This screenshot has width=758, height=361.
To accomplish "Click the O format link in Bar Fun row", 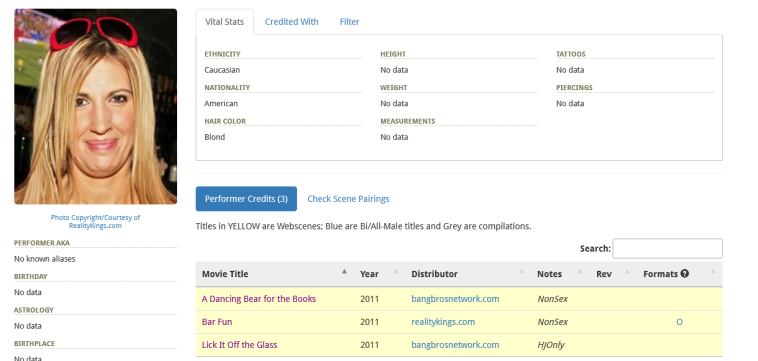I will tap(679, 322).
